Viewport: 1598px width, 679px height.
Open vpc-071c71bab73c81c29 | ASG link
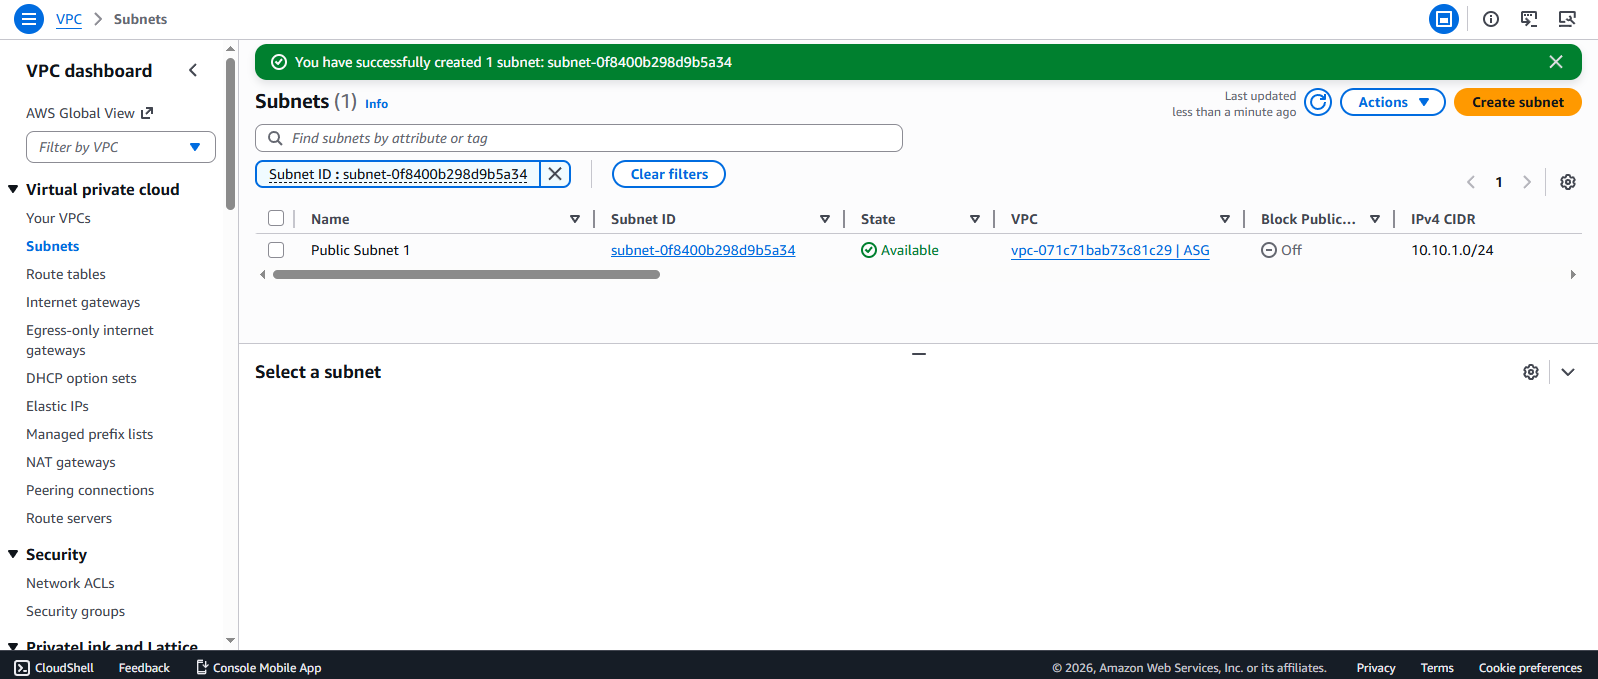click(1110, 250)
